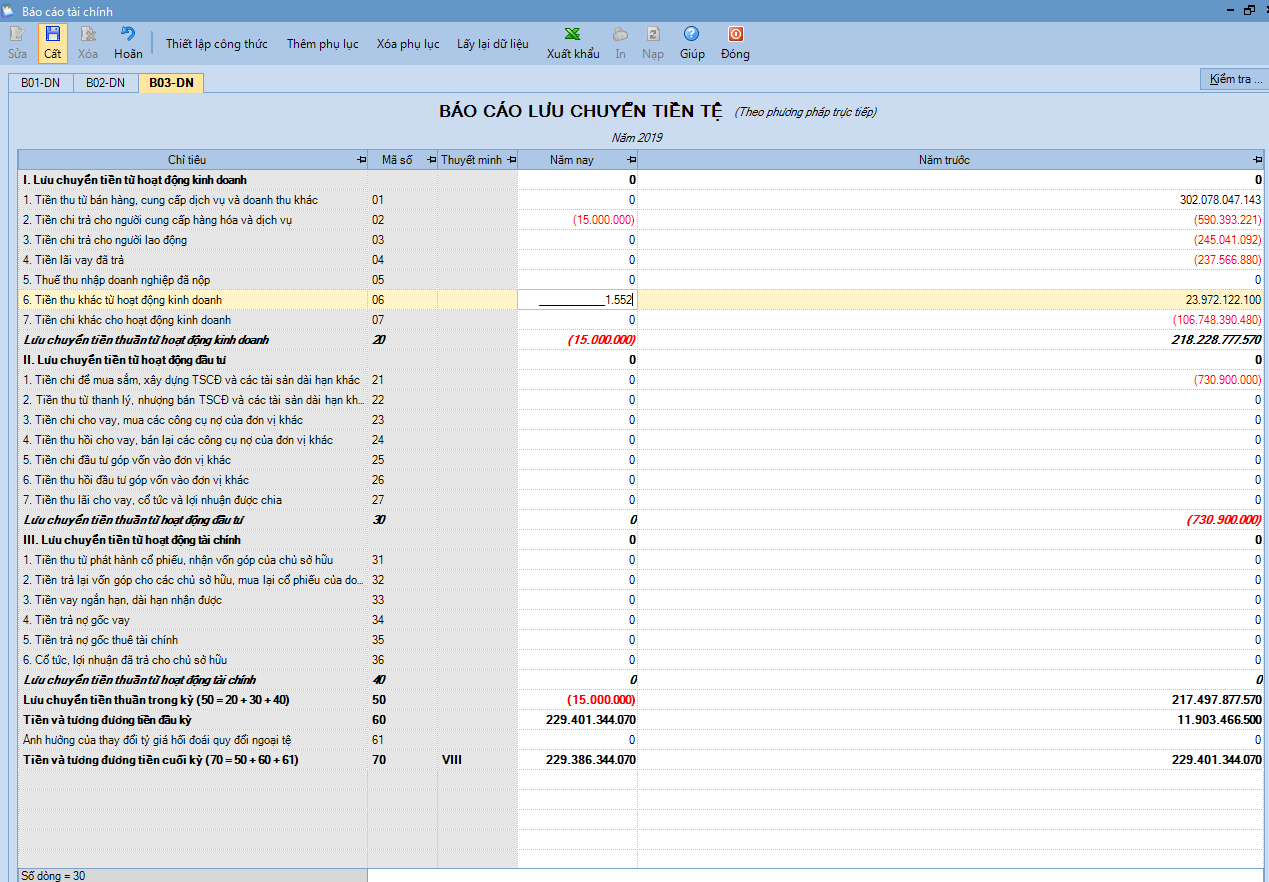Select Năm nay cell for code 01
The height and width of the screenshot is (882, 1269).
coord(578,200)
